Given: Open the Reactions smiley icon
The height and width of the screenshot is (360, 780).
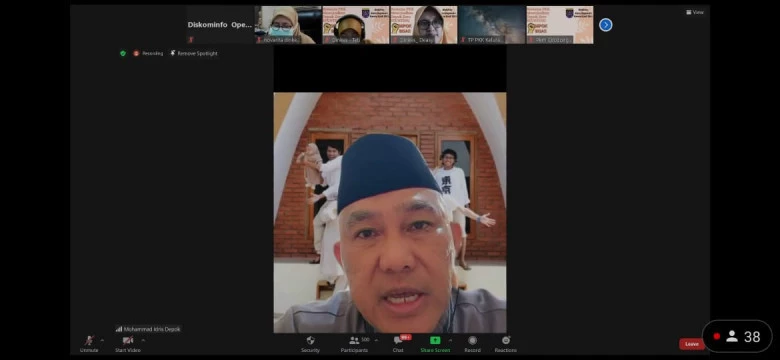Looking at the screenshot, I should (x=506, y=341).
